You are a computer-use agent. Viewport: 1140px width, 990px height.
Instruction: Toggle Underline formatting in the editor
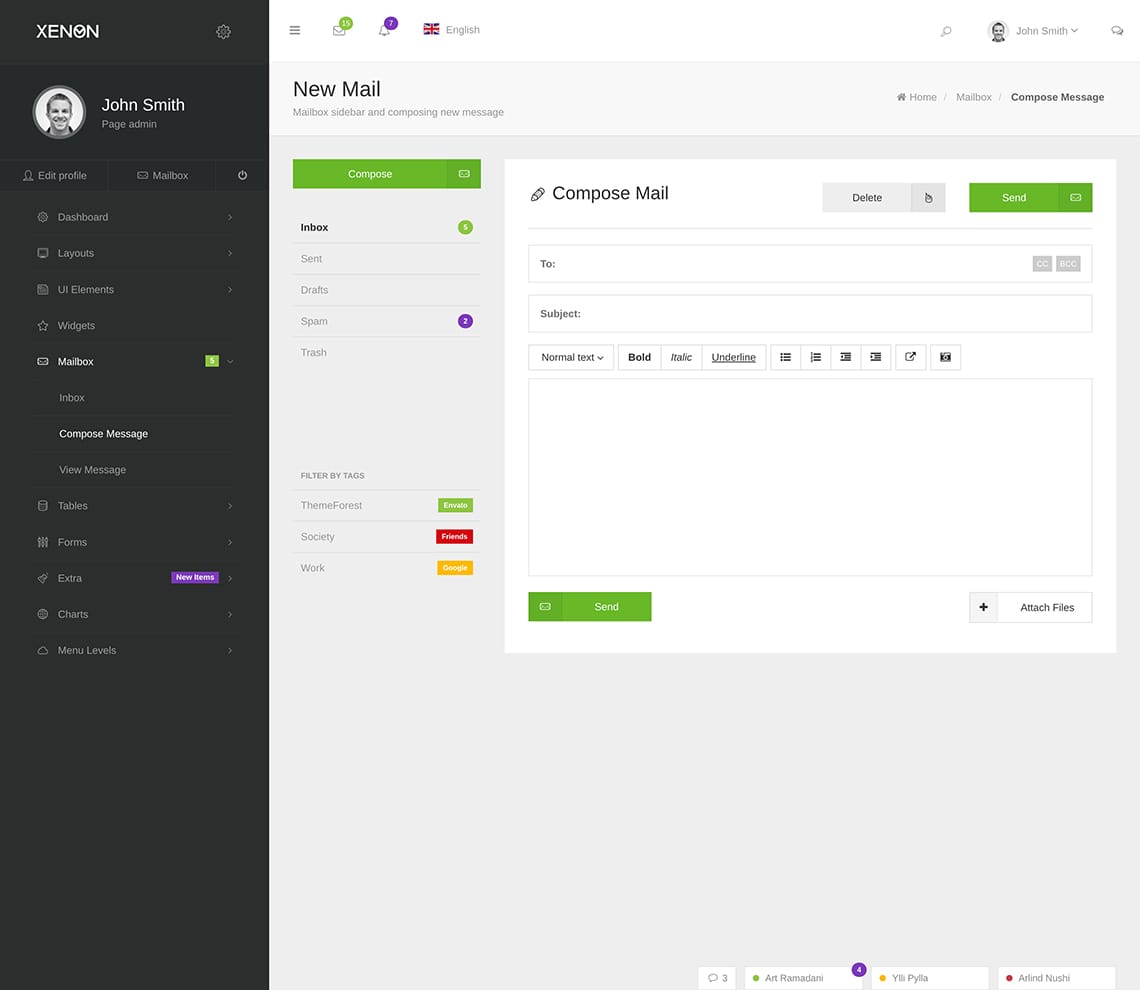tap(733, 357)
